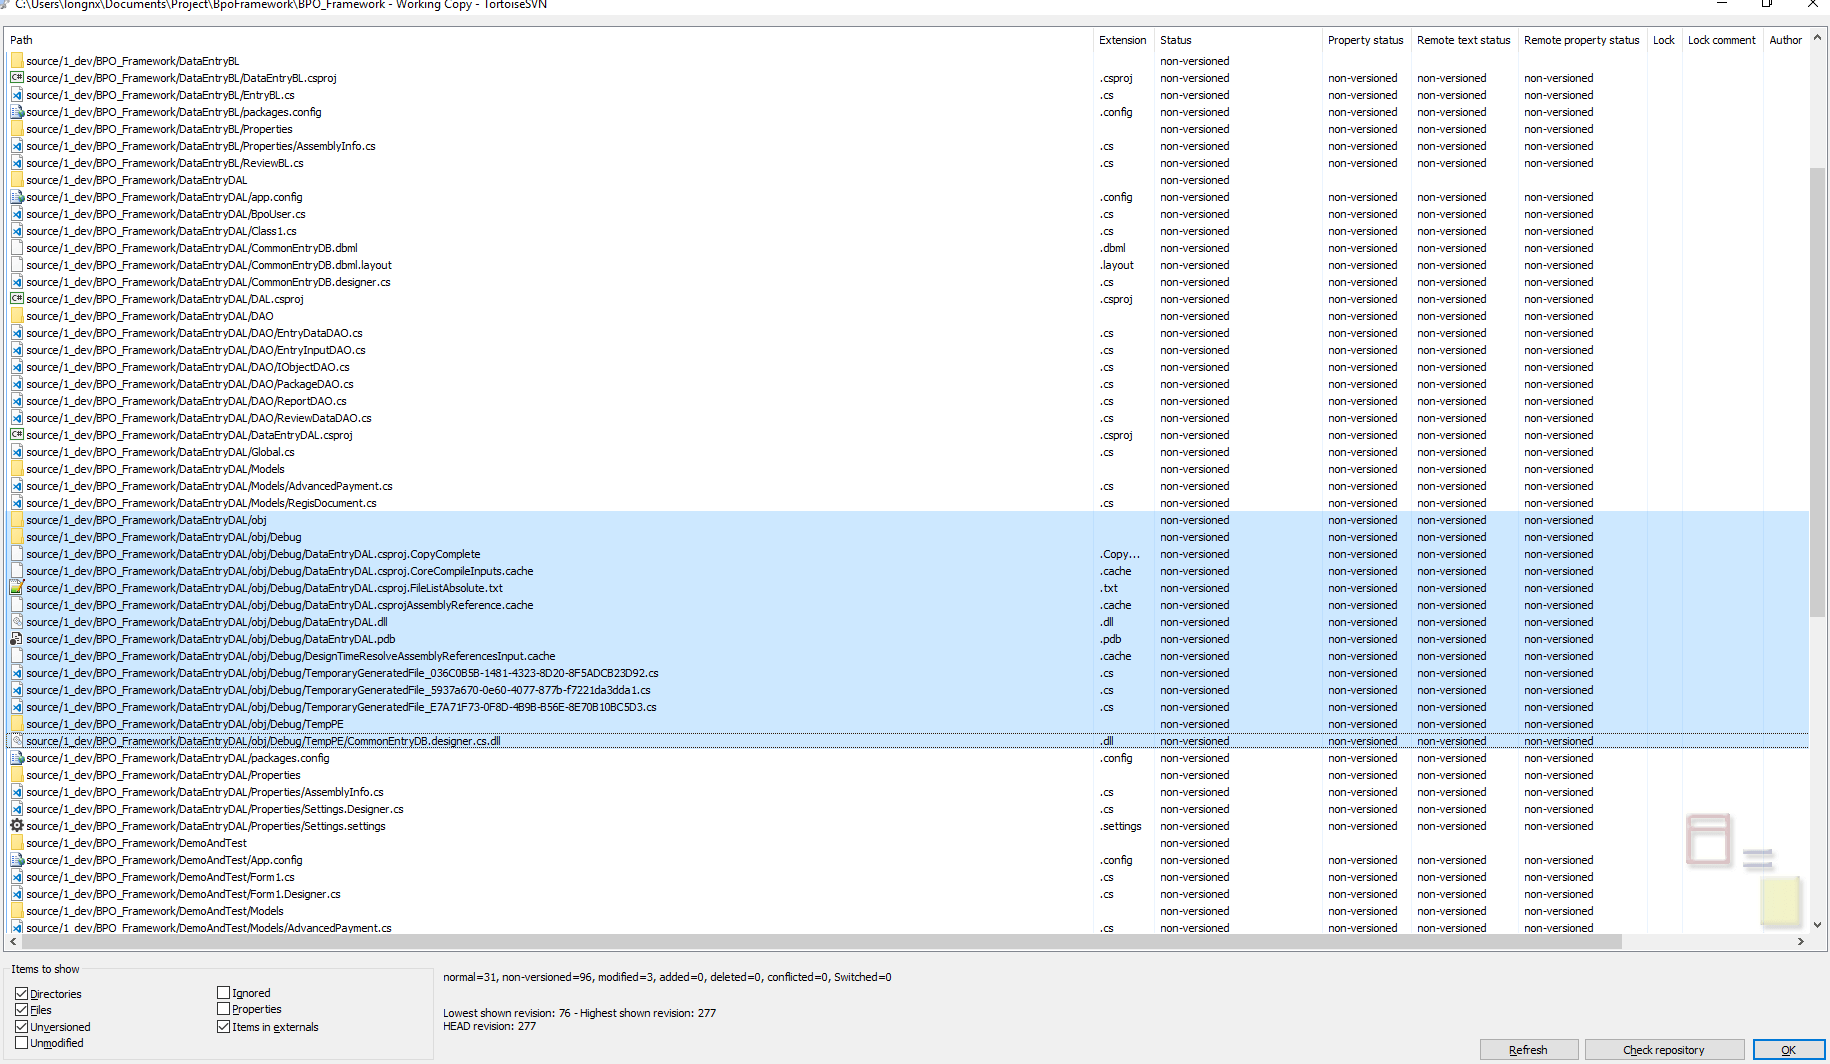
Task: Click the Lock comment column header
Action: 1721,40
